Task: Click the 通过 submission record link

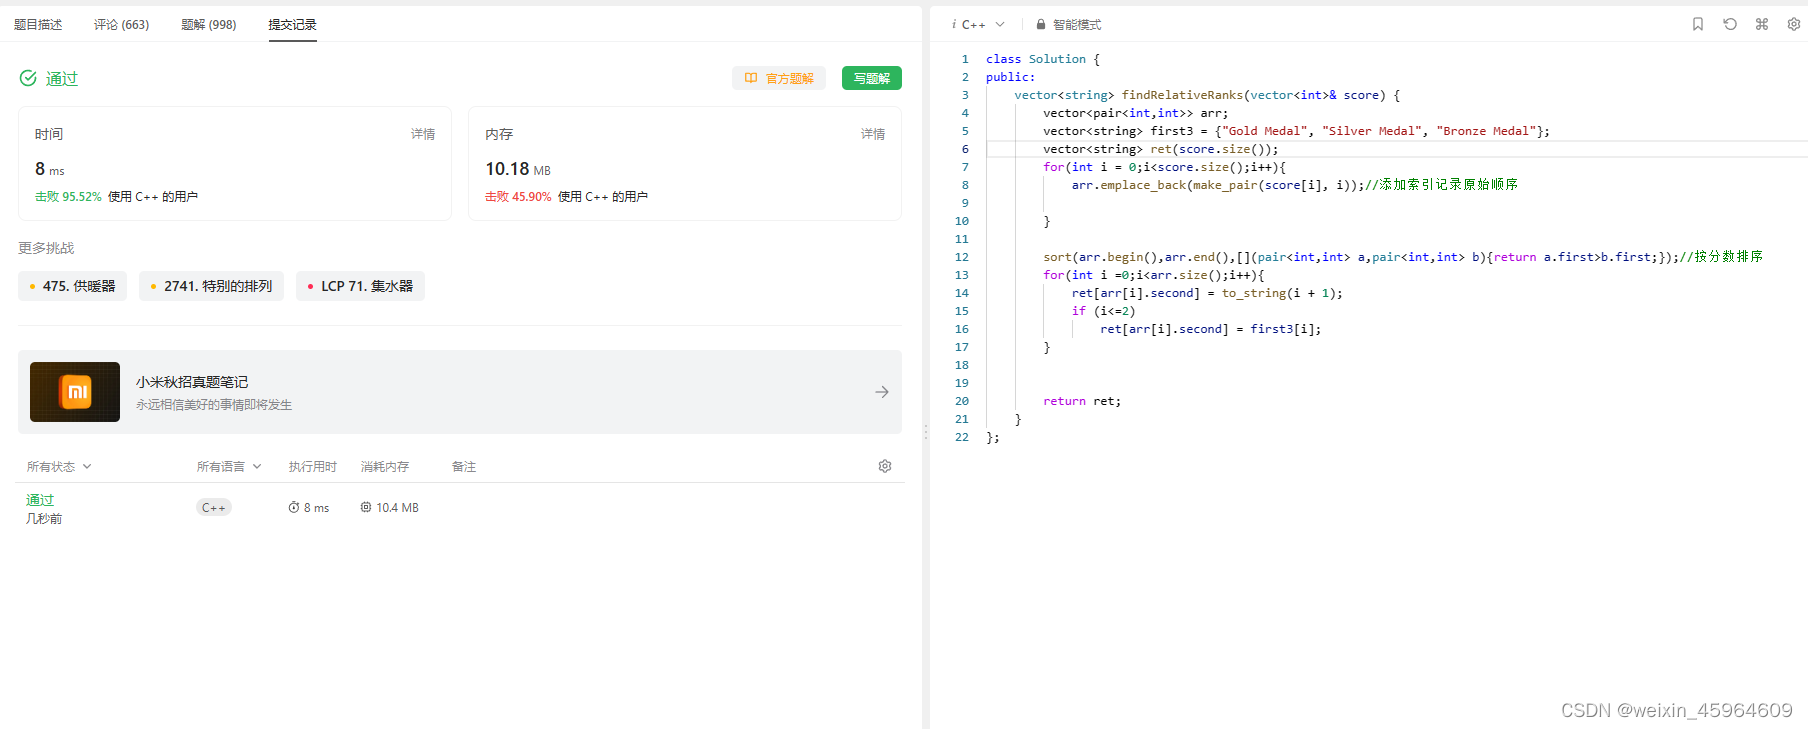Action: [x=40, y=500]
